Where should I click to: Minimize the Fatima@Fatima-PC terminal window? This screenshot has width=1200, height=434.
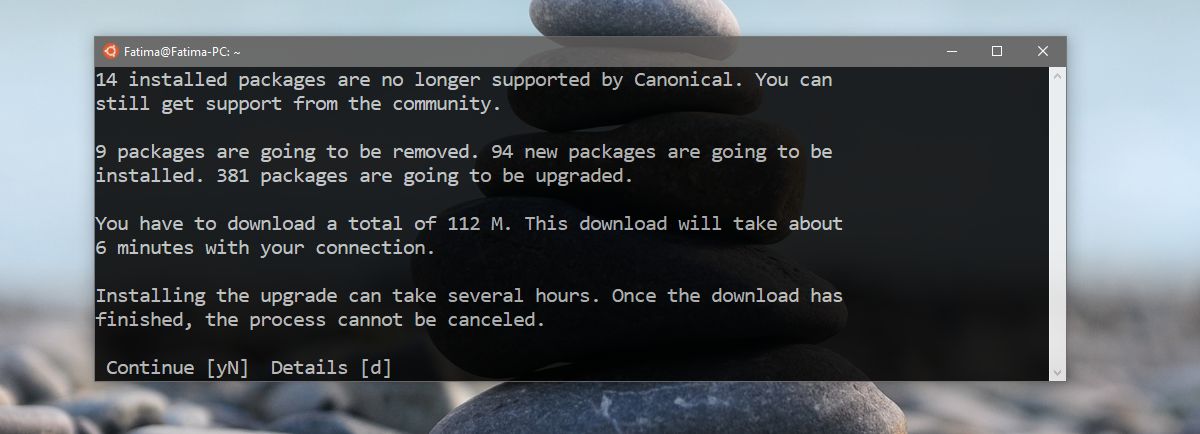(x=951, y=51)
